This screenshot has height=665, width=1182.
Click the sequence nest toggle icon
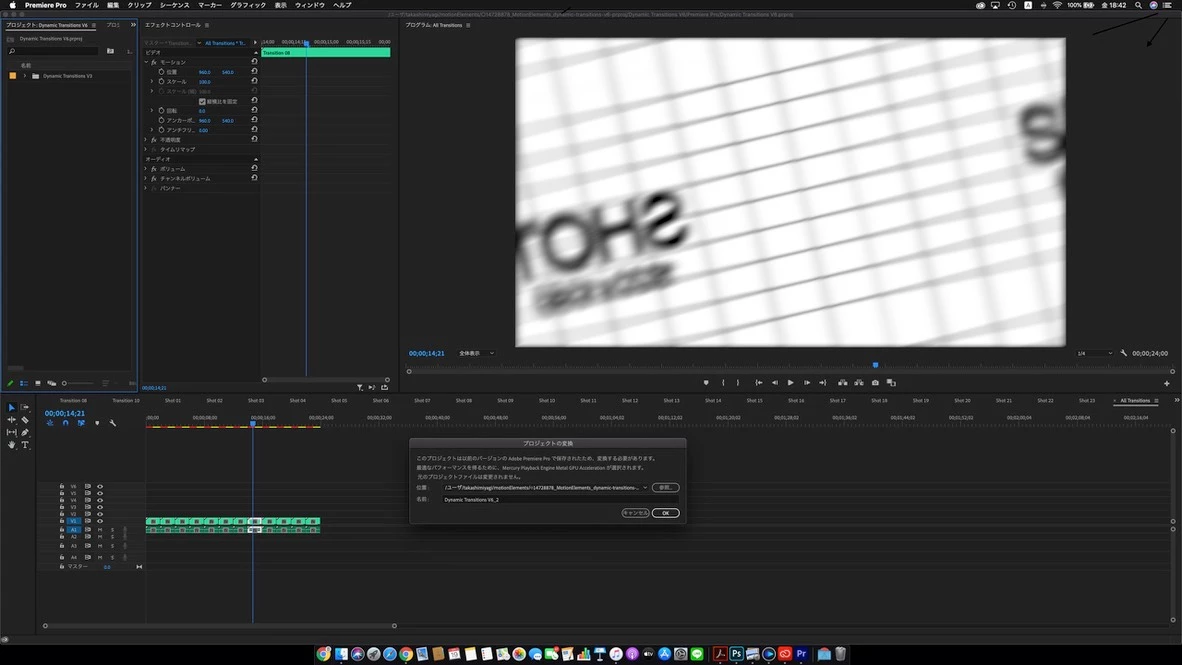point(50,423)
